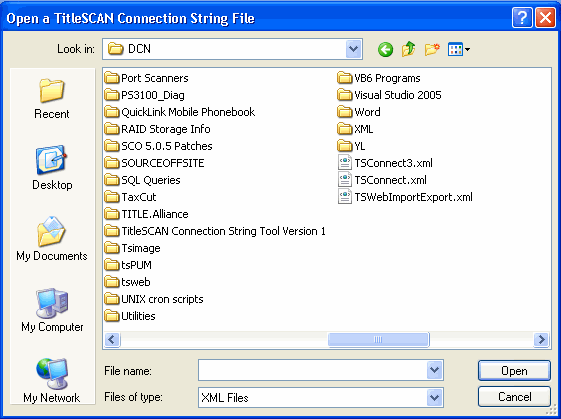The image size is (561, 419).
Task: Click the Help question mark button
Action: click(x=522, y=18)
